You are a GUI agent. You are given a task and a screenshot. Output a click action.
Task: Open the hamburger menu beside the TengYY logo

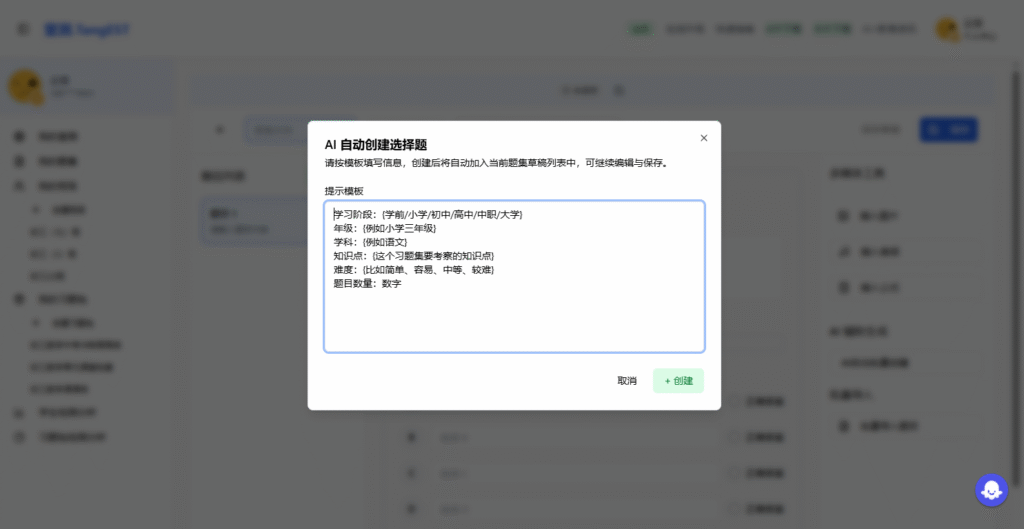(x=23, y=29)
